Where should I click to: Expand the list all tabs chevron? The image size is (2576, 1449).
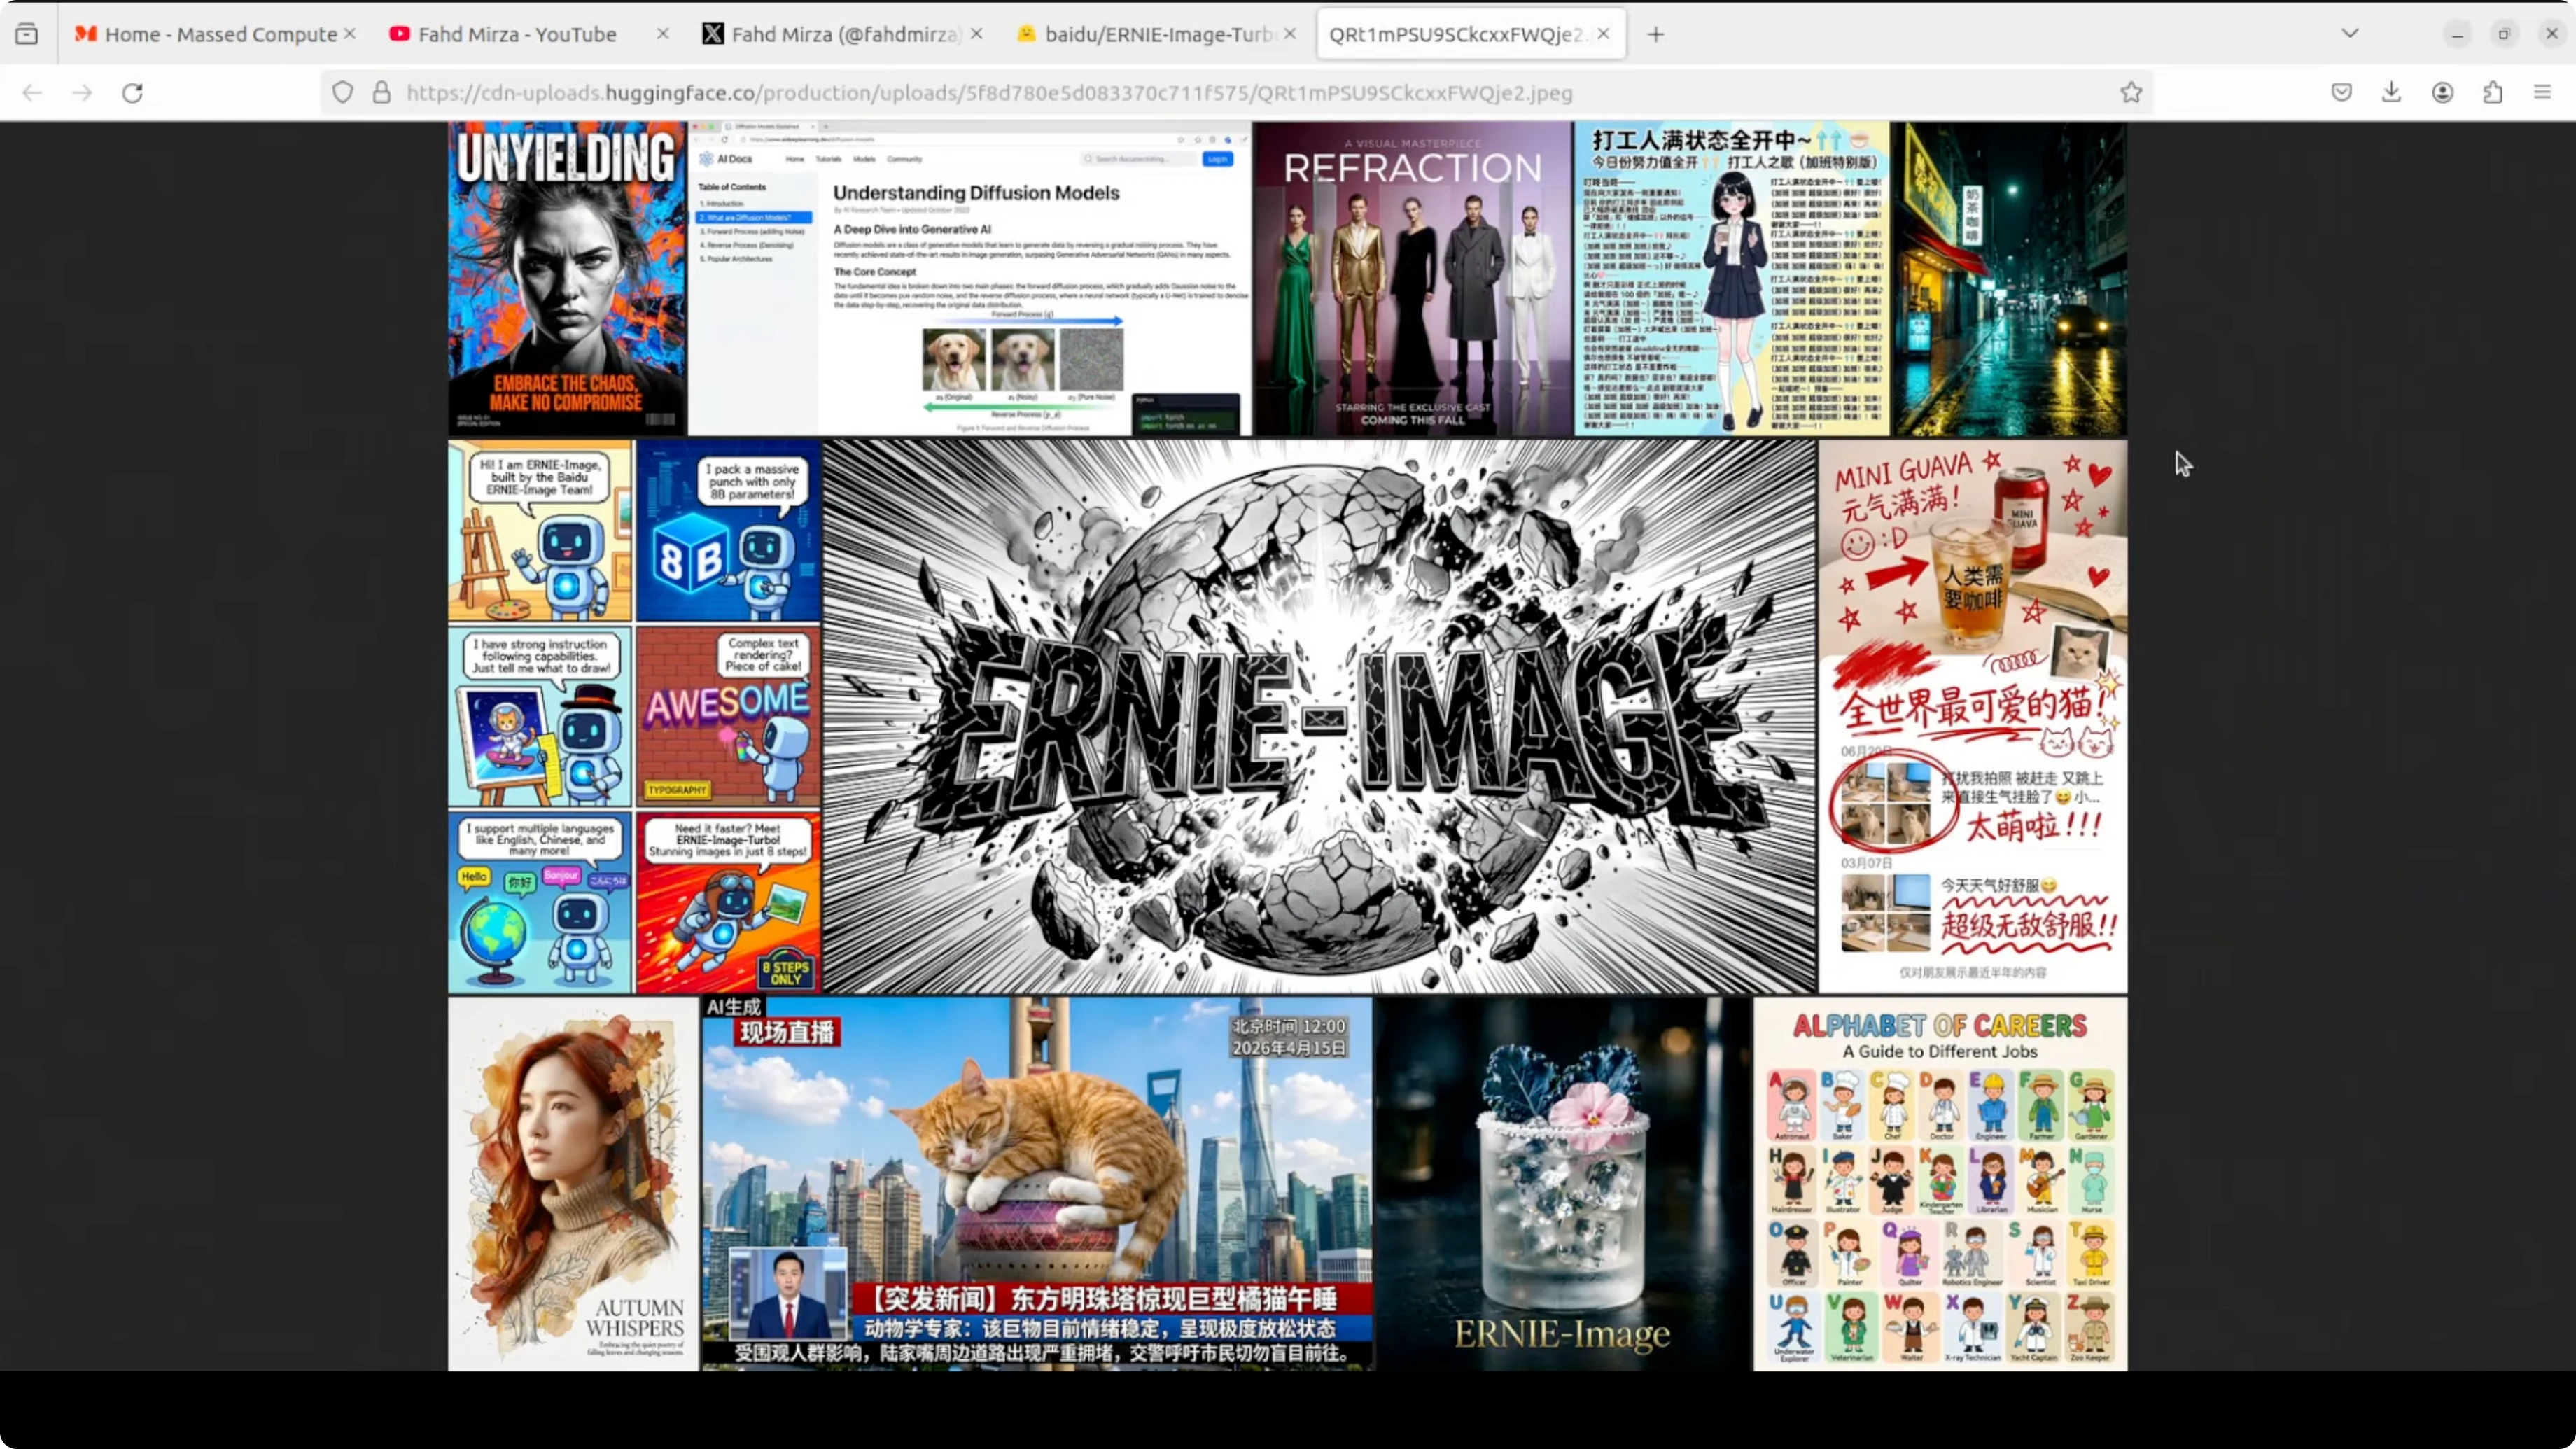(2350, 34)
